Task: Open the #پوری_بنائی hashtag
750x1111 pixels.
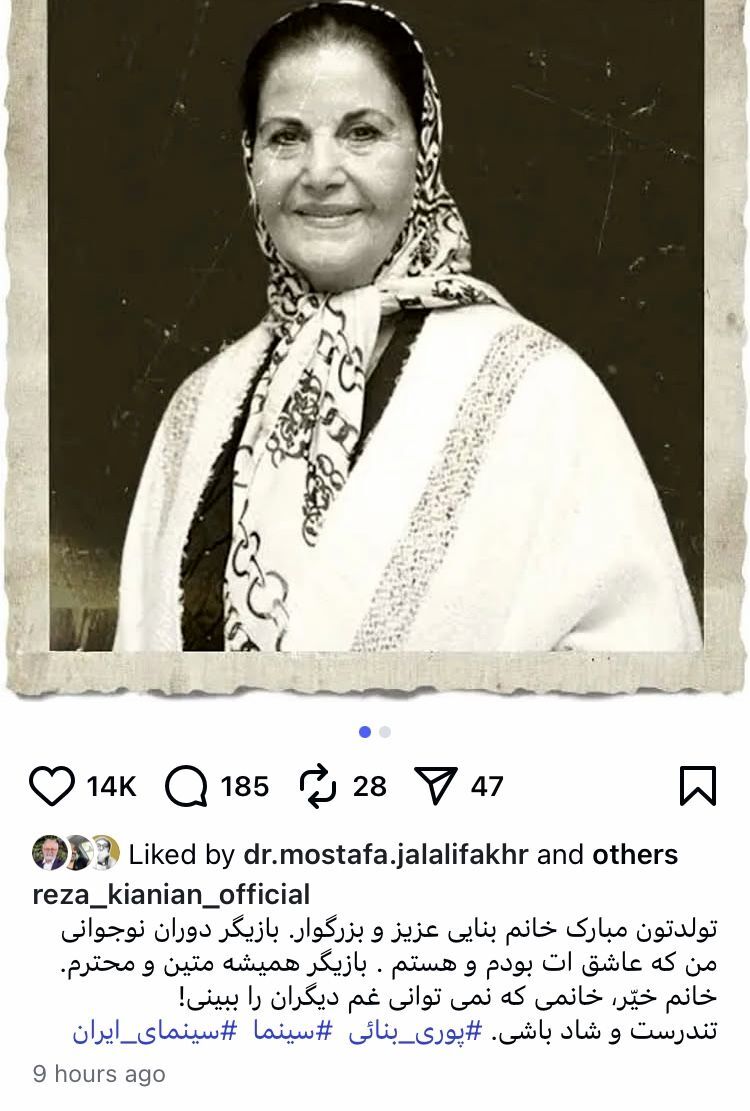Action: pyautogui.click(x=415, y=1031)
